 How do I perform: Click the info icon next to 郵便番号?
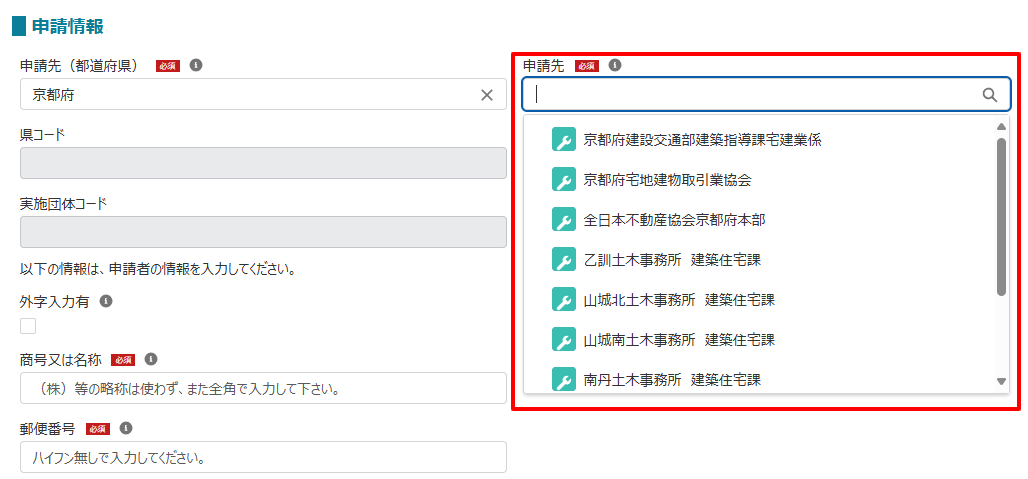point(126,428)
